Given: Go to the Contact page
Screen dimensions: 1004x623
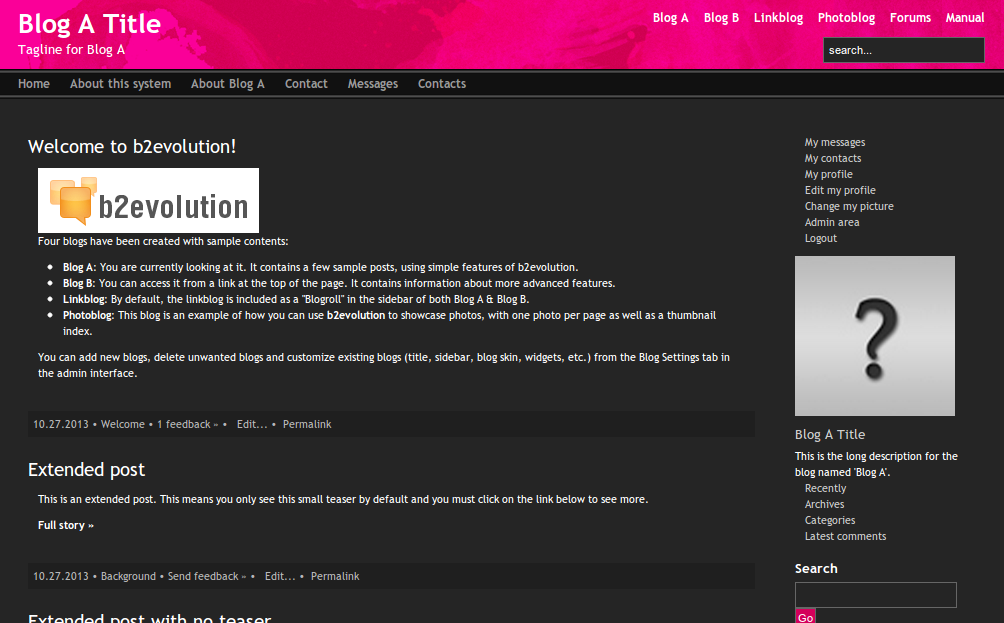Looking at the screenshot, I should (x=306, y=84).
